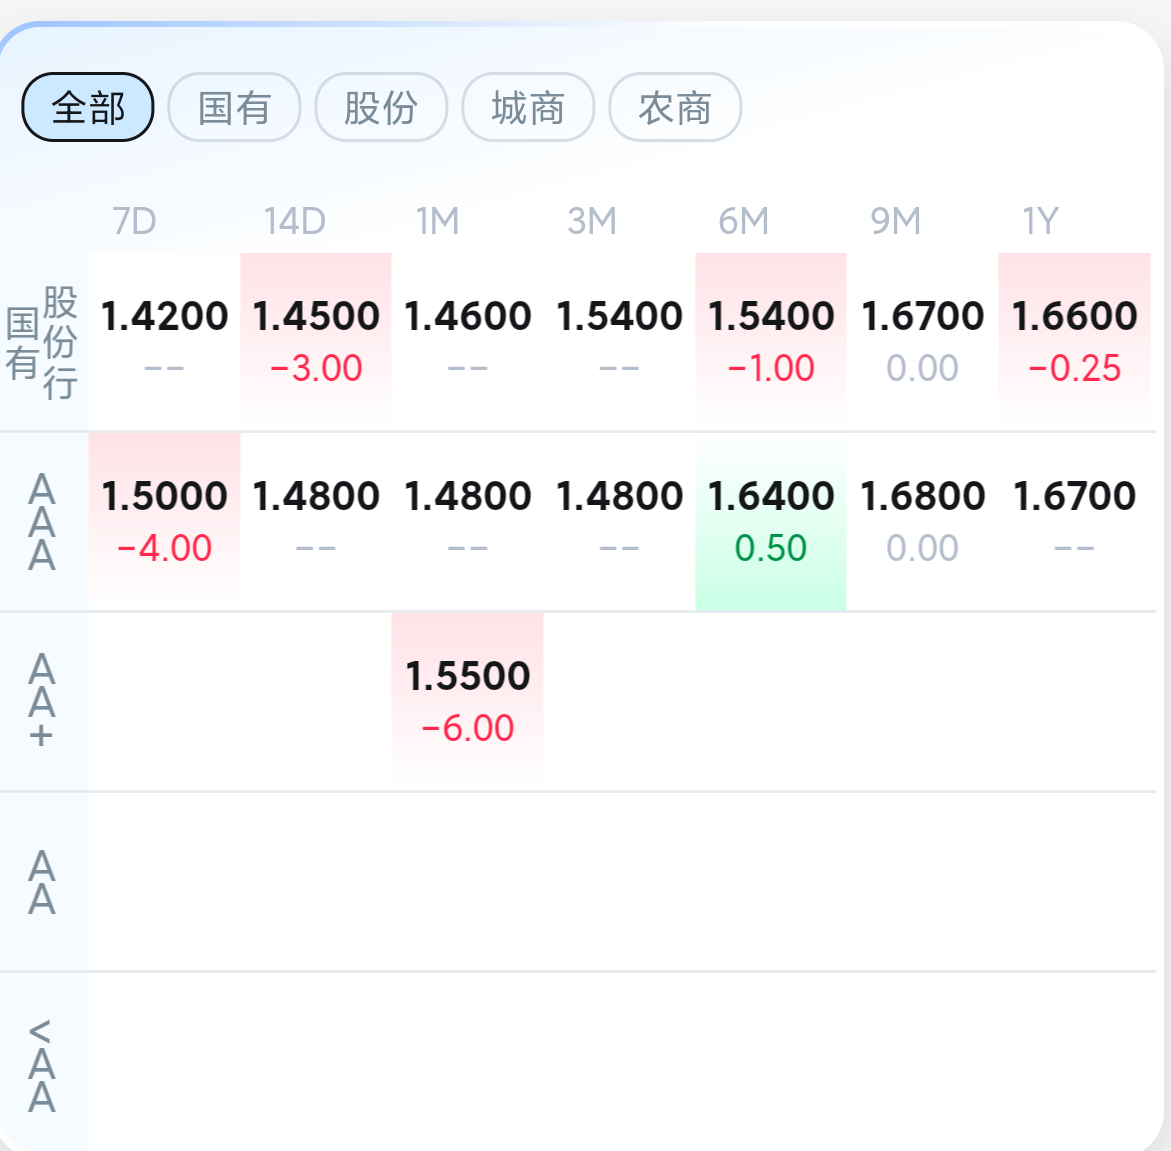Click the AAA 9M cell 1.6800

[922, 521]
